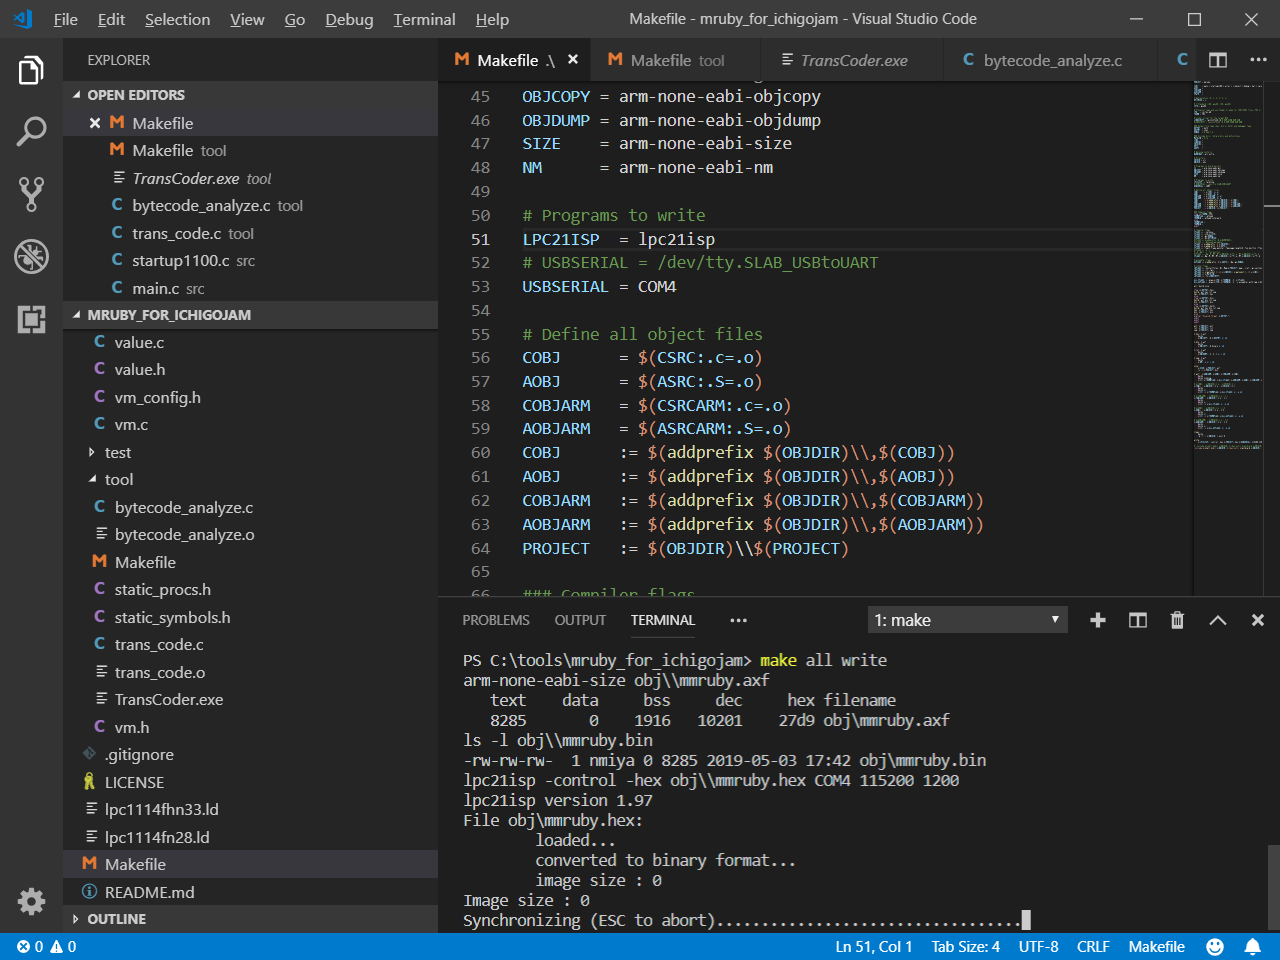Split the editor to the right
The width and height of the screenshot is (1280, 960).
click(x=1217, y=60)
